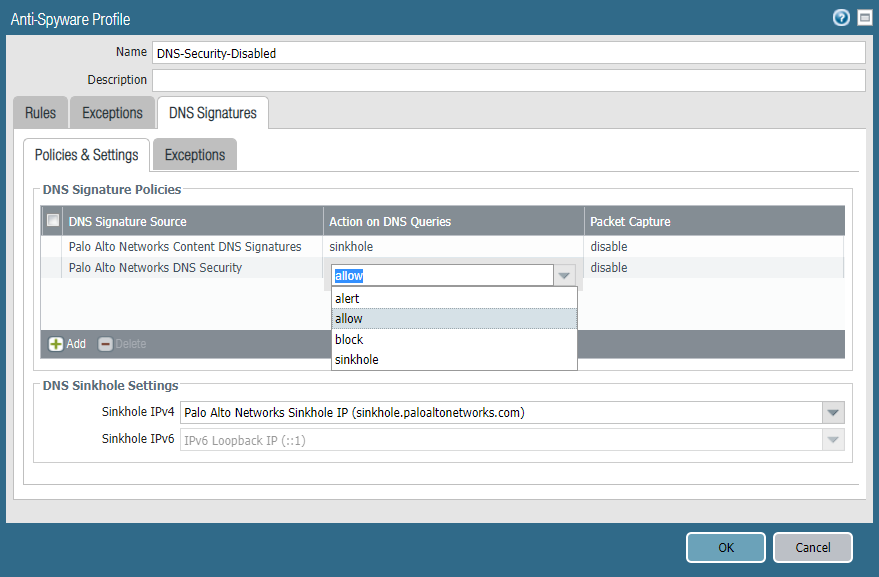Open the Sinkhole IPv4 dropdown arrow
The image size is (879, 577).
(832, 412)
